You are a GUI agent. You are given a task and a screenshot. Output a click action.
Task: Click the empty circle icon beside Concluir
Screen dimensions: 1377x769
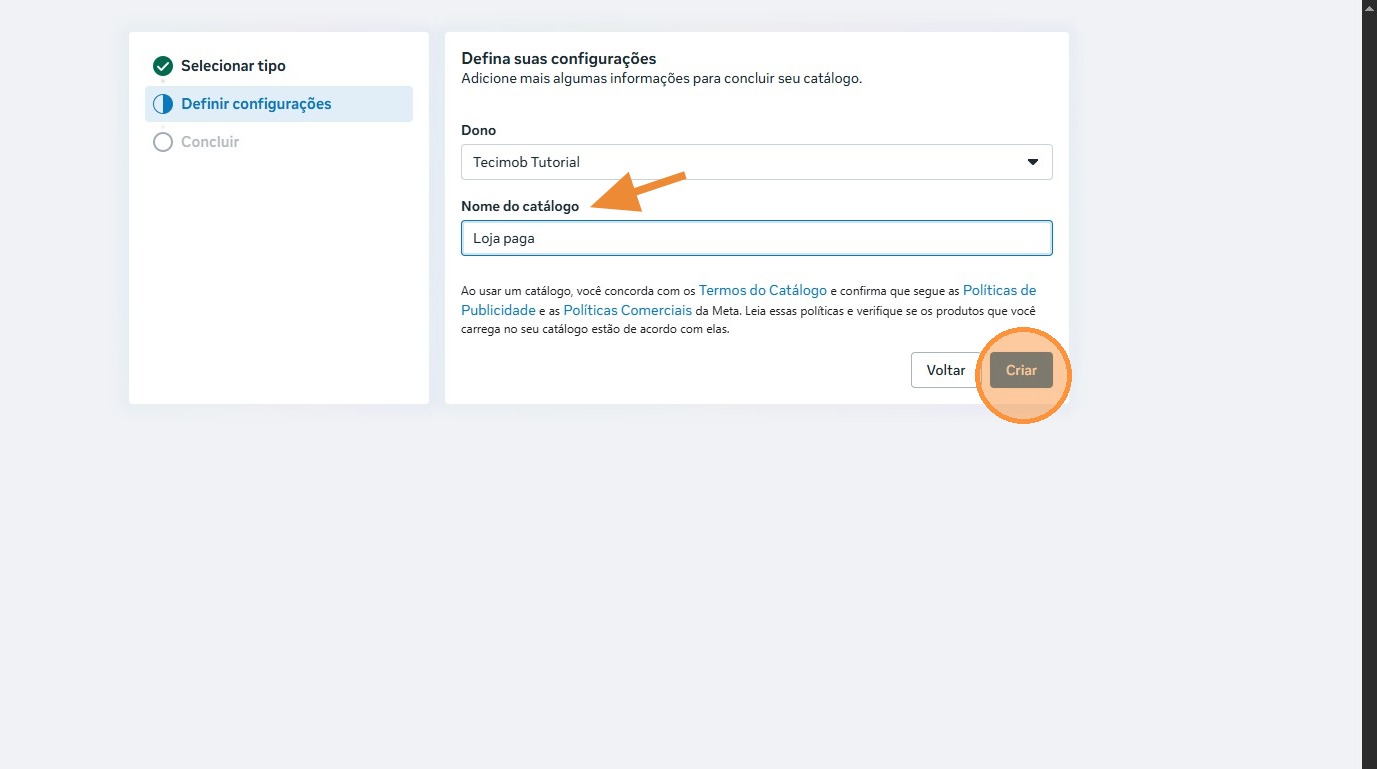point(163,142)
